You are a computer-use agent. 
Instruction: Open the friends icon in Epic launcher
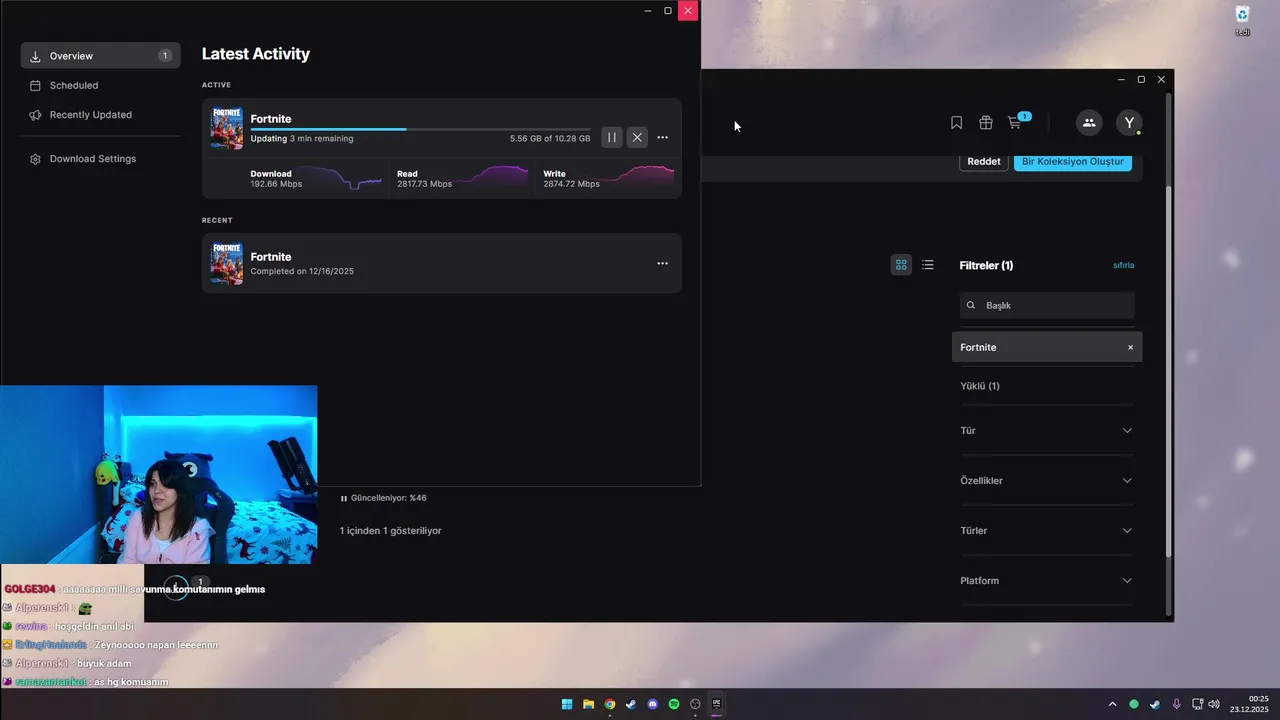coord(1089,123)
